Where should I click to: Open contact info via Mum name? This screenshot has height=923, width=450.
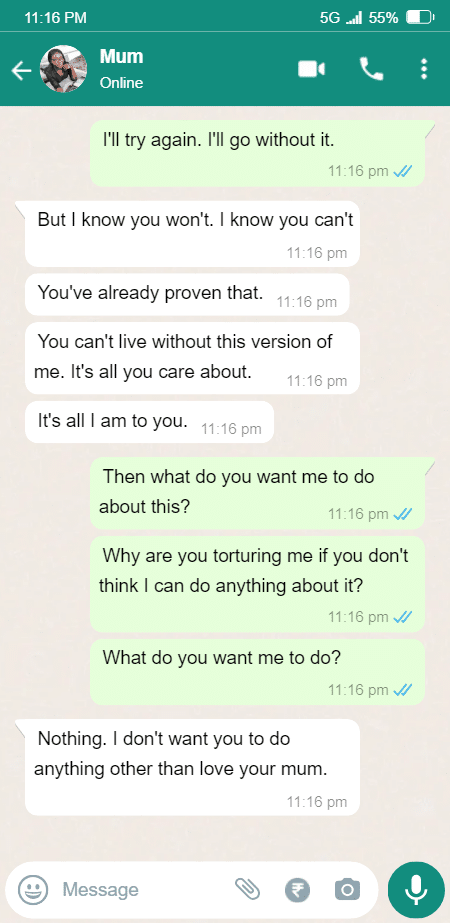[121, 57]
